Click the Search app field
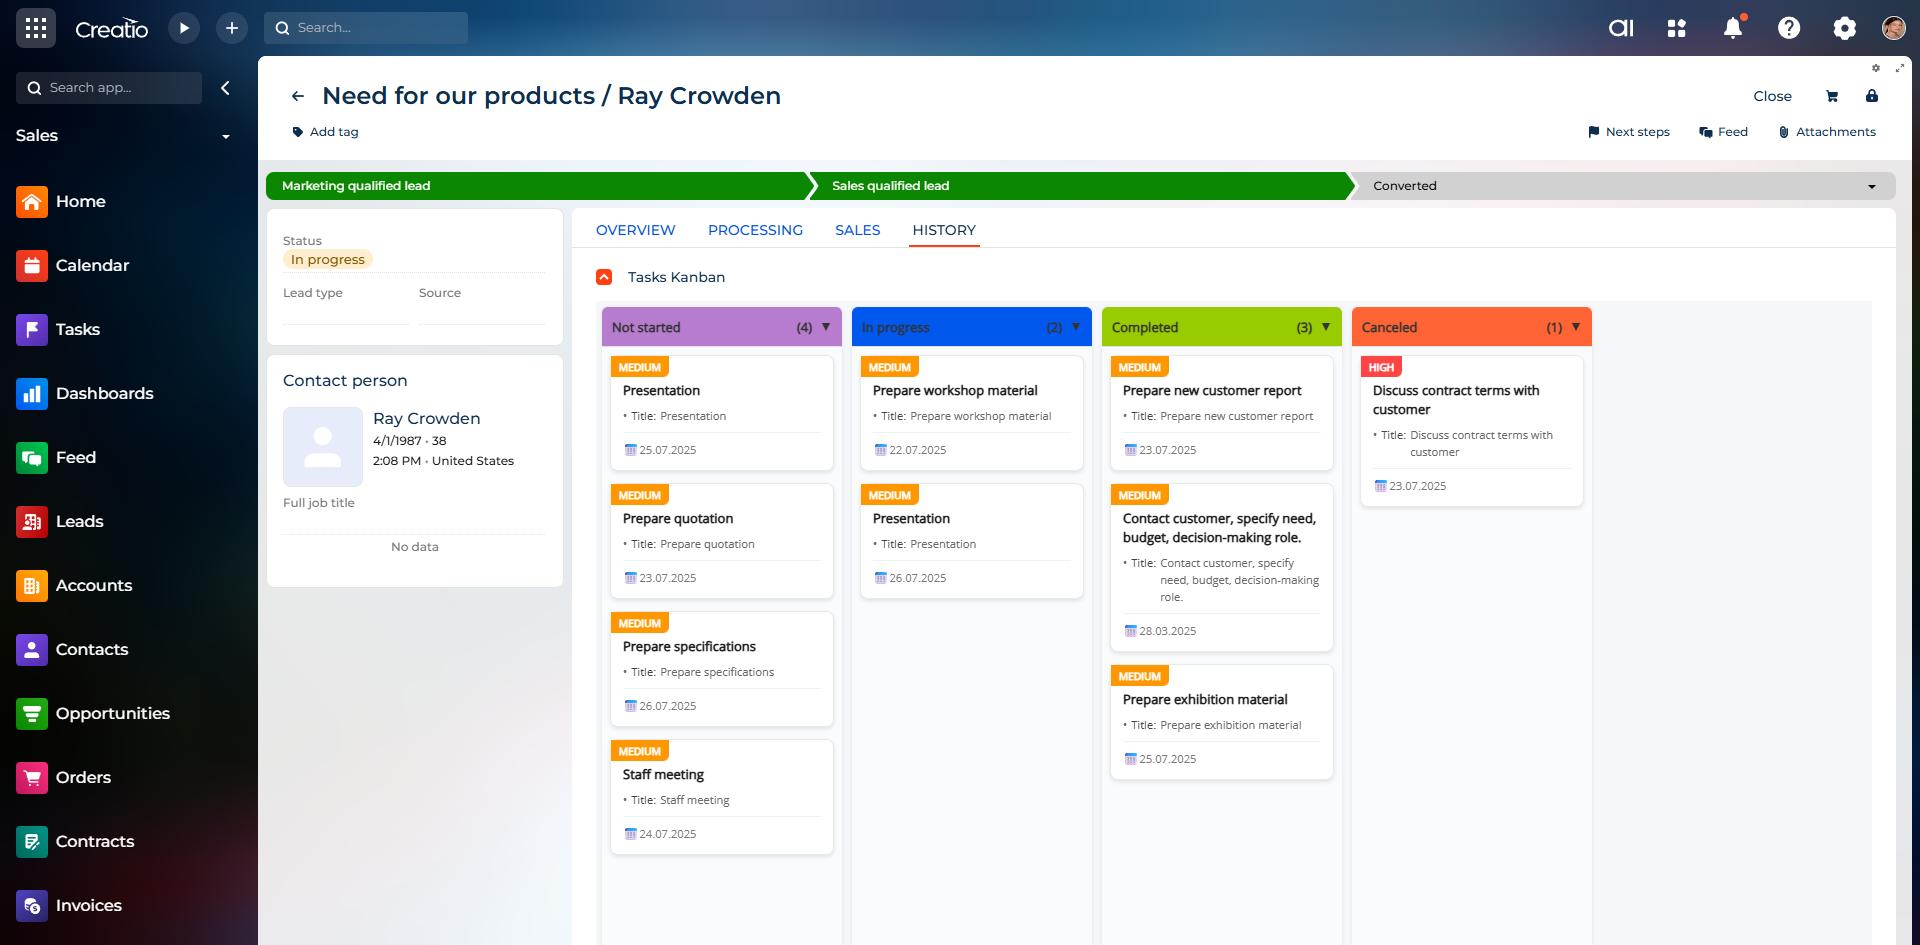This screenshot has height=945, width=1920. (109, 88)
